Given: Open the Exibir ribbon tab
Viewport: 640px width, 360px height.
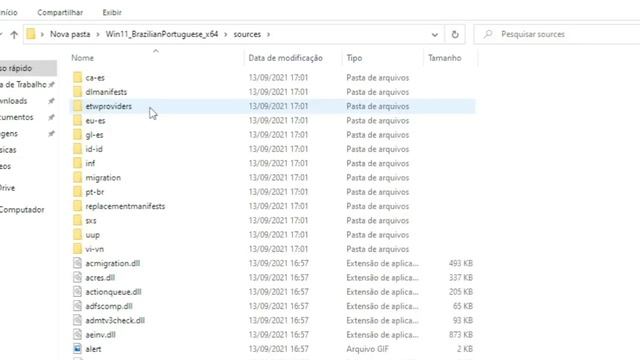Looking at the screenshot, I should click(x=112, y=13).
